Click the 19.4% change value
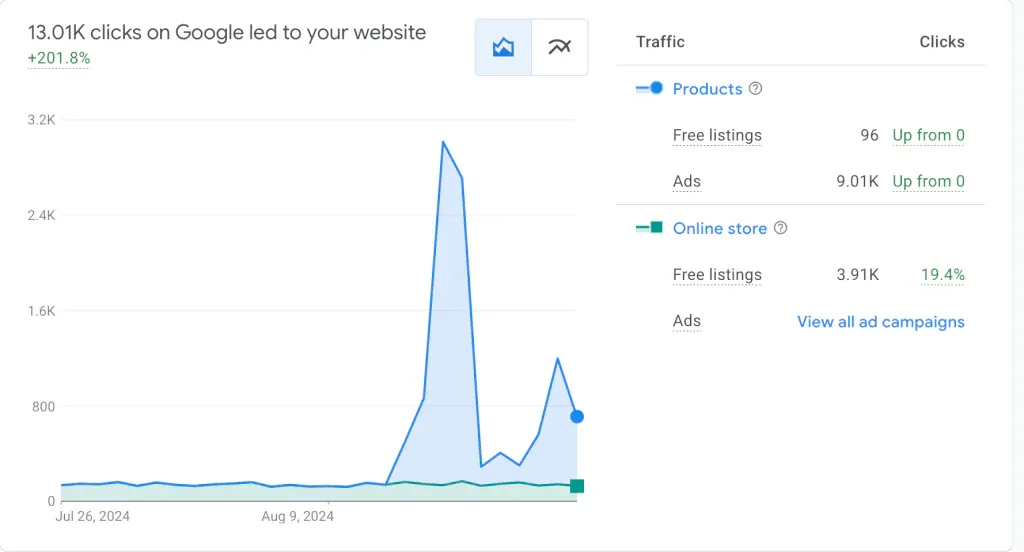This screenshot has height=552, width=1024. click(x=942, y=275)
